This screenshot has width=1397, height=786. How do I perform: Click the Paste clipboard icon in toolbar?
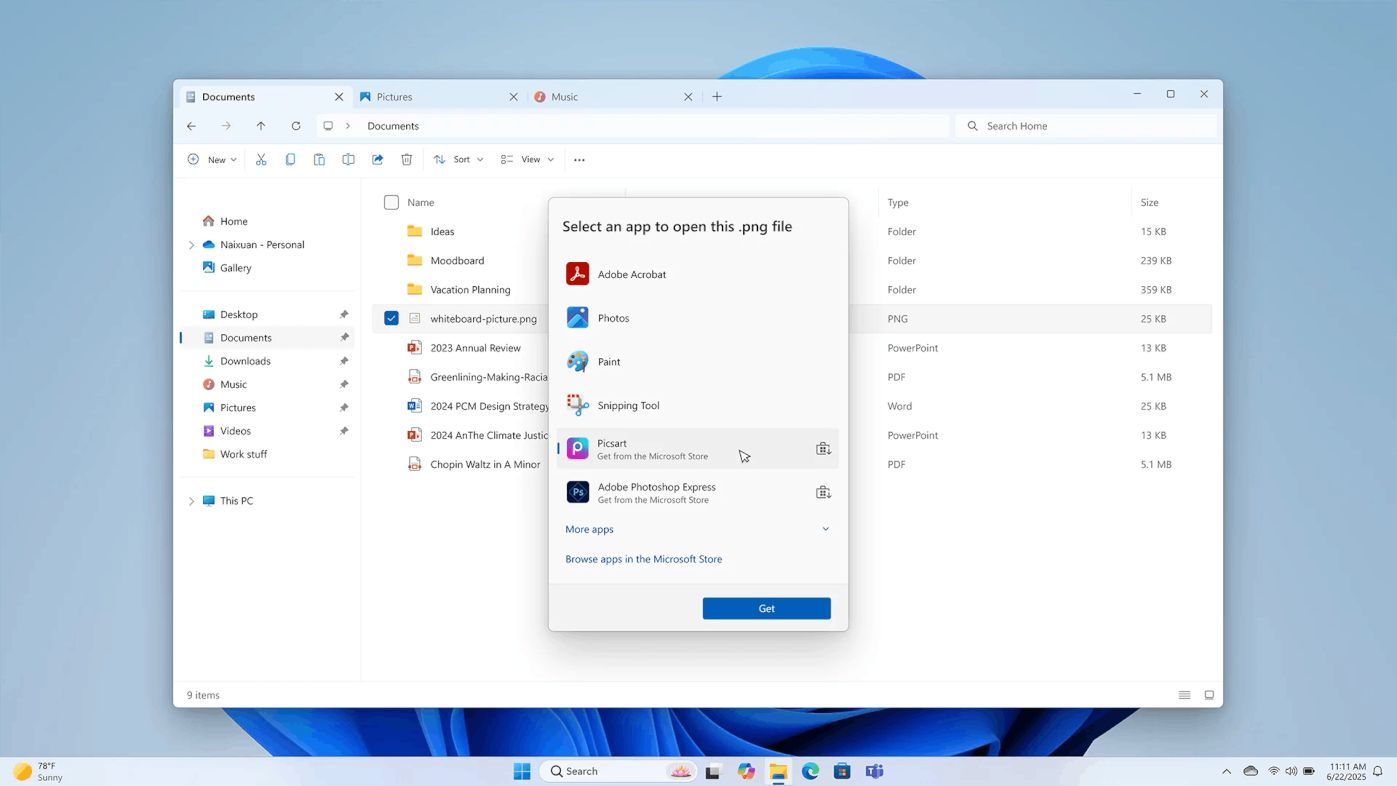tap(319, 159)
